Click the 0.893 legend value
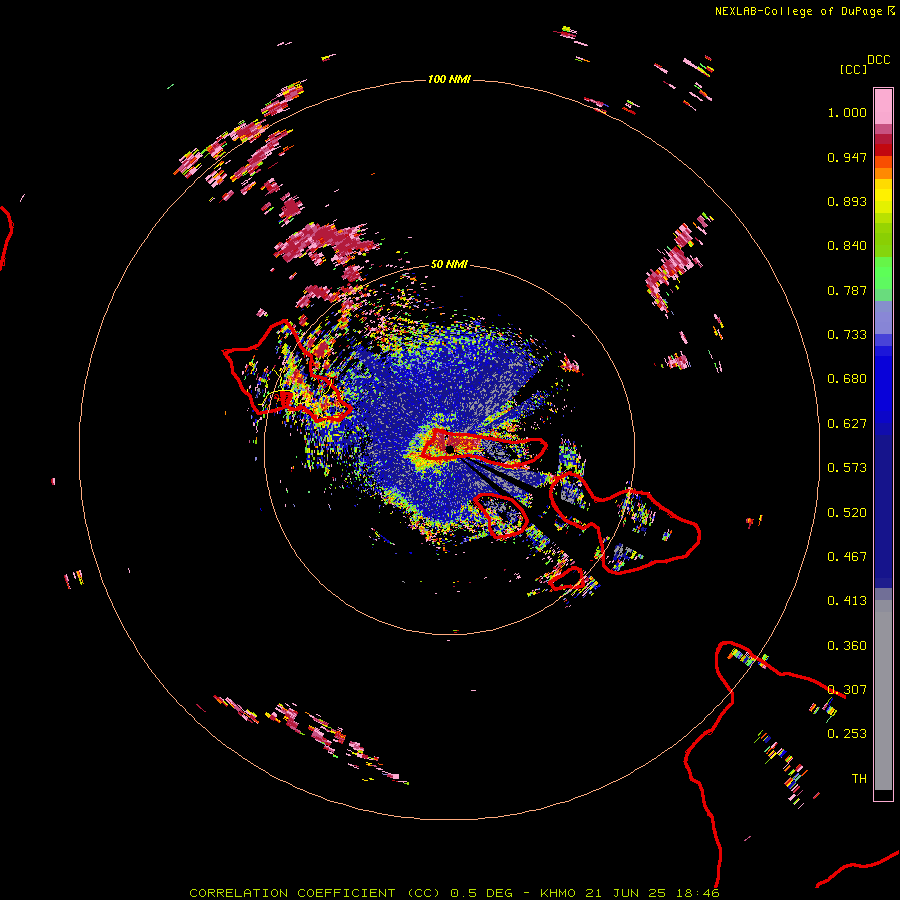900x900 pixels. 847,201
